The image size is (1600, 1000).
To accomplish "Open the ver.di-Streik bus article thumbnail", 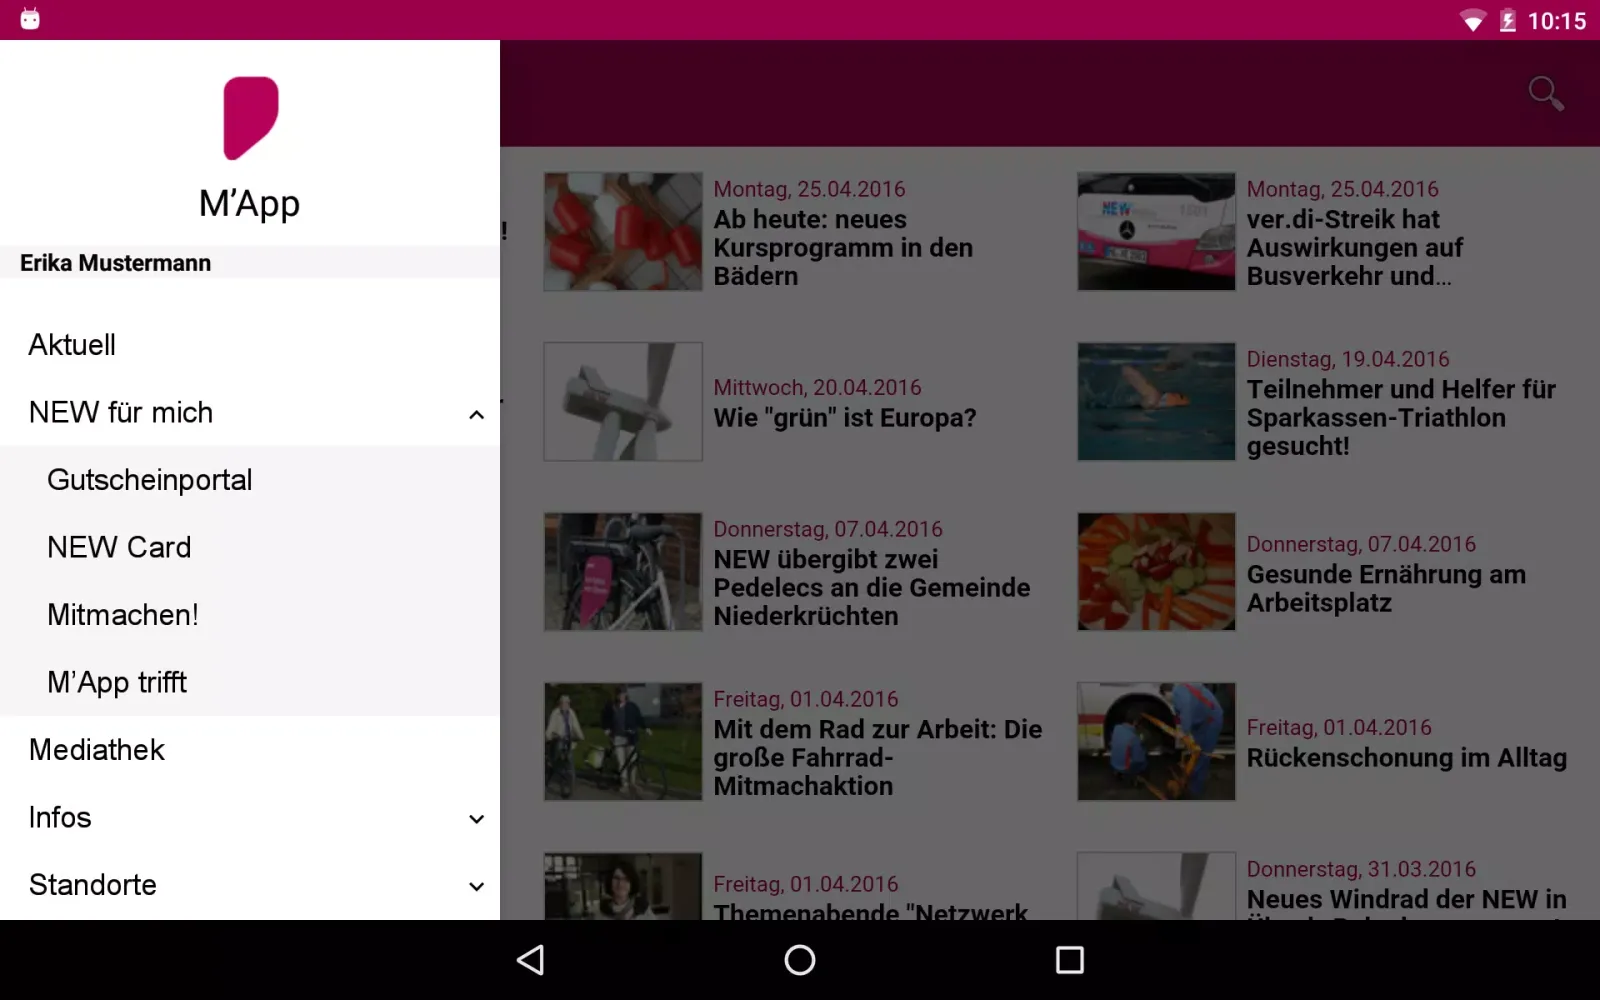I will tap(1156, 231).
